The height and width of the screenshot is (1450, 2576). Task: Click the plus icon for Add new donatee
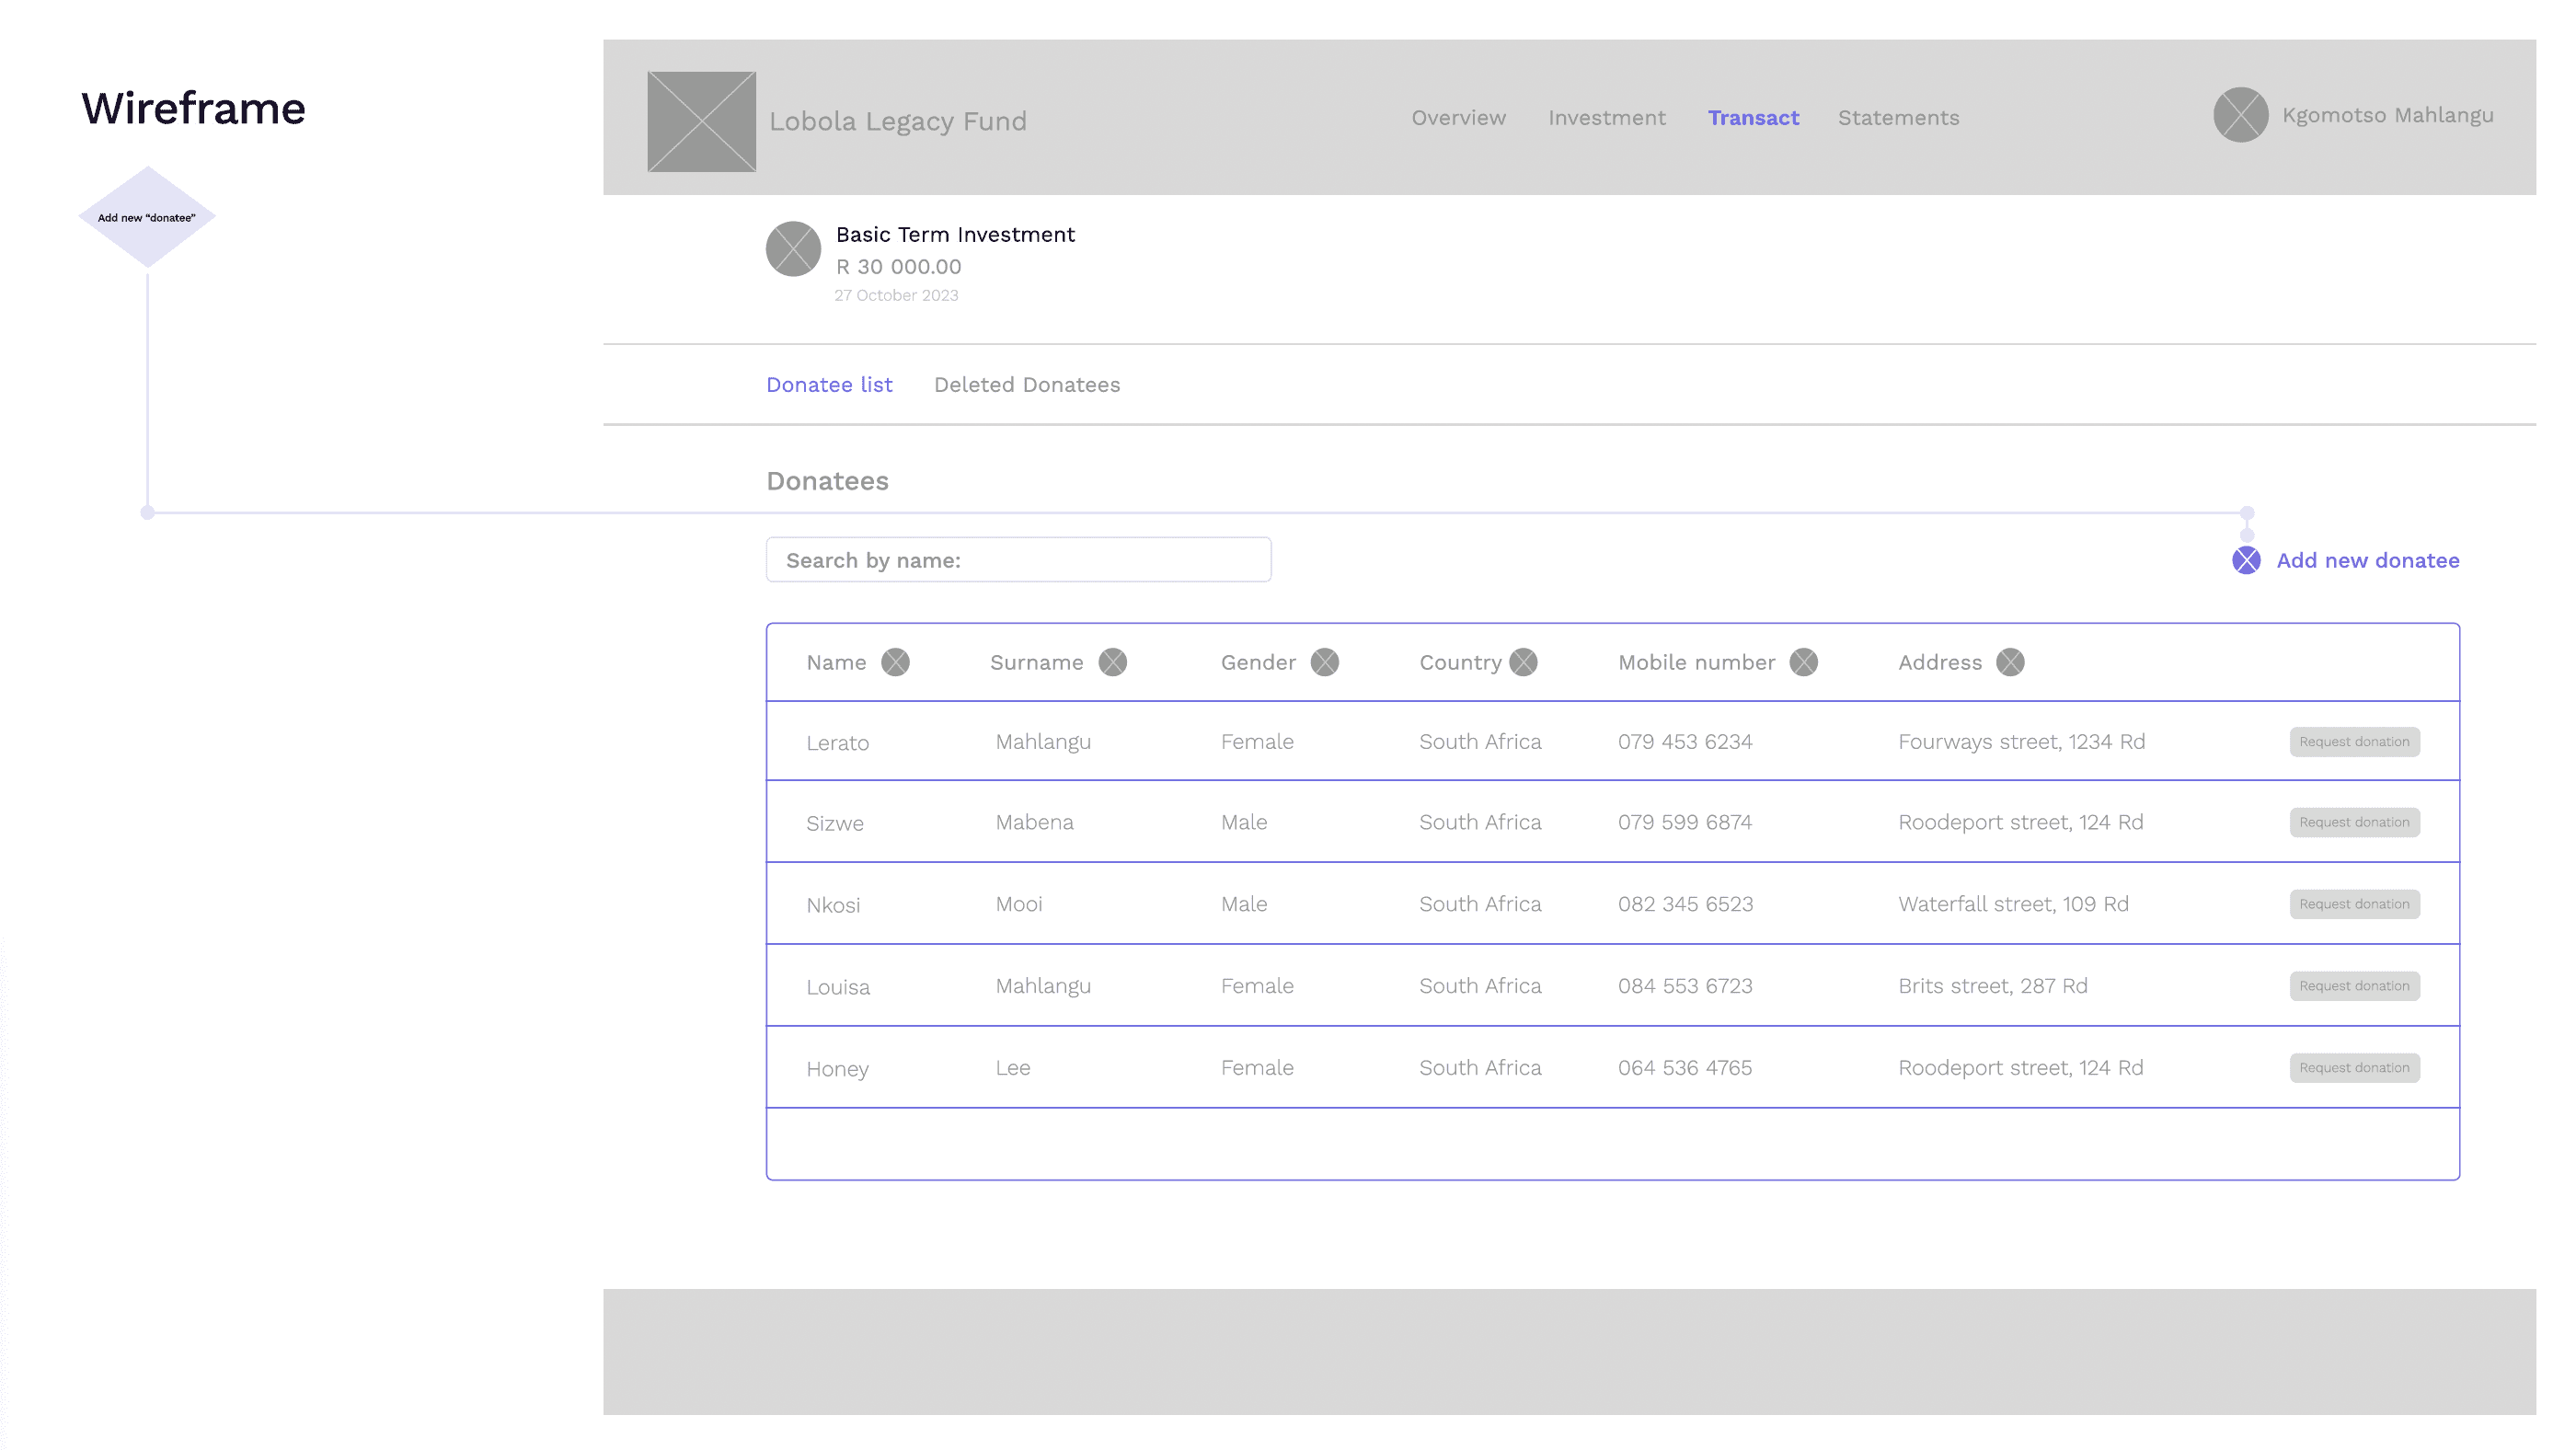coord(2246,560)
